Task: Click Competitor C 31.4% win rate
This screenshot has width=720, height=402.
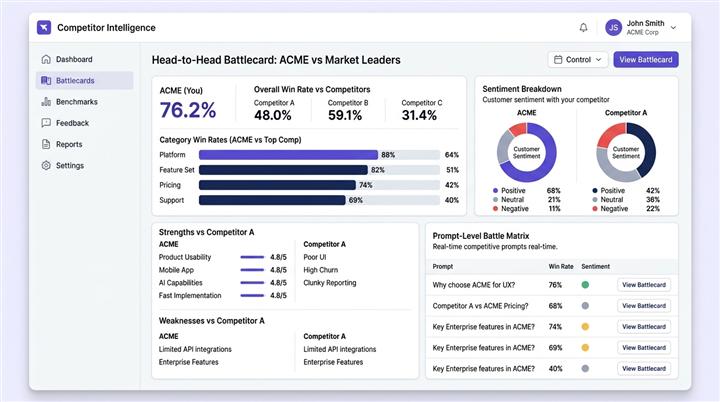Action: click(x=419, y=115)
